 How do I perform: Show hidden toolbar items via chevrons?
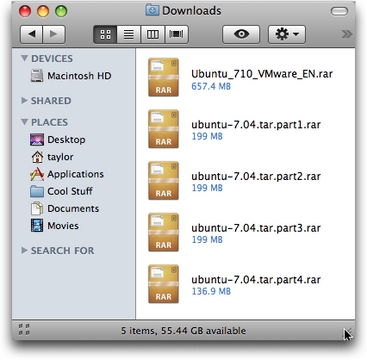coord(347,34)
